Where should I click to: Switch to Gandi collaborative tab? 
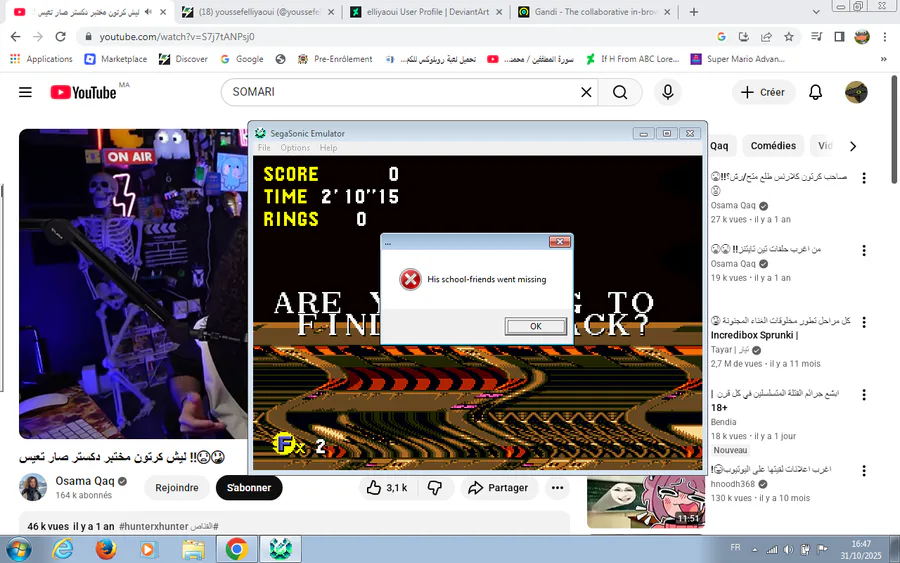[595, 11]
